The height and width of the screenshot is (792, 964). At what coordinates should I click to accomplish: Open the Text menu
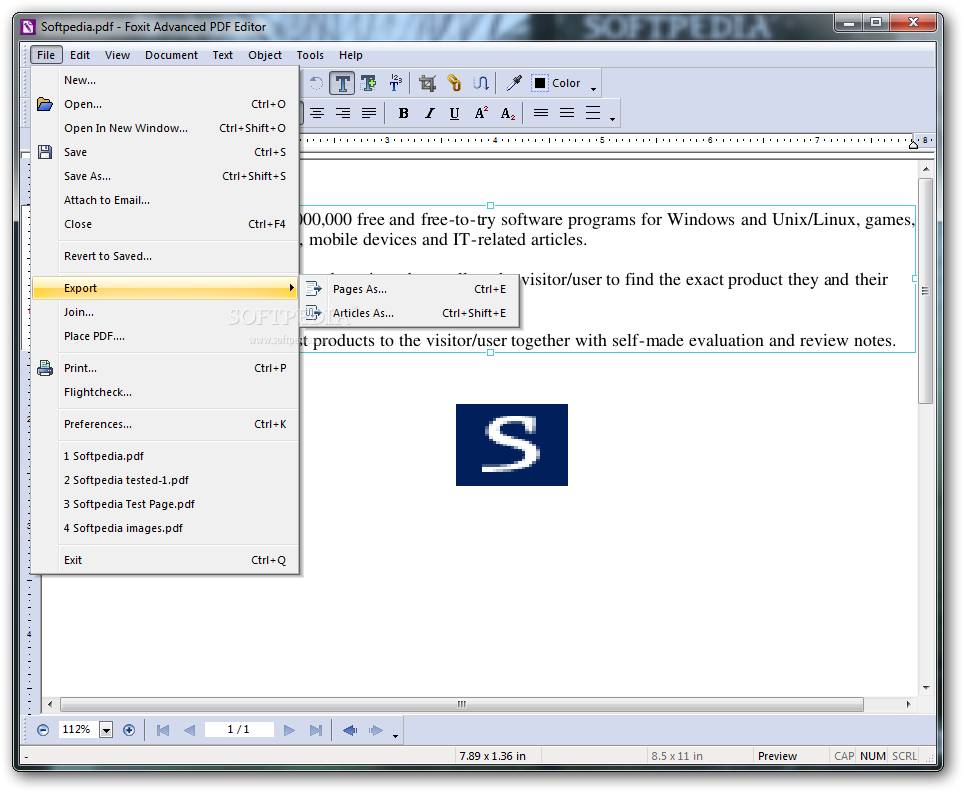click(x=222, y=55)
